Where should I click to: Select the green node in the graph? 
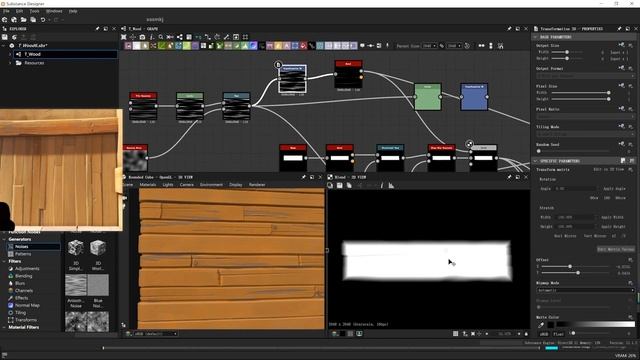tap(427, 97)
